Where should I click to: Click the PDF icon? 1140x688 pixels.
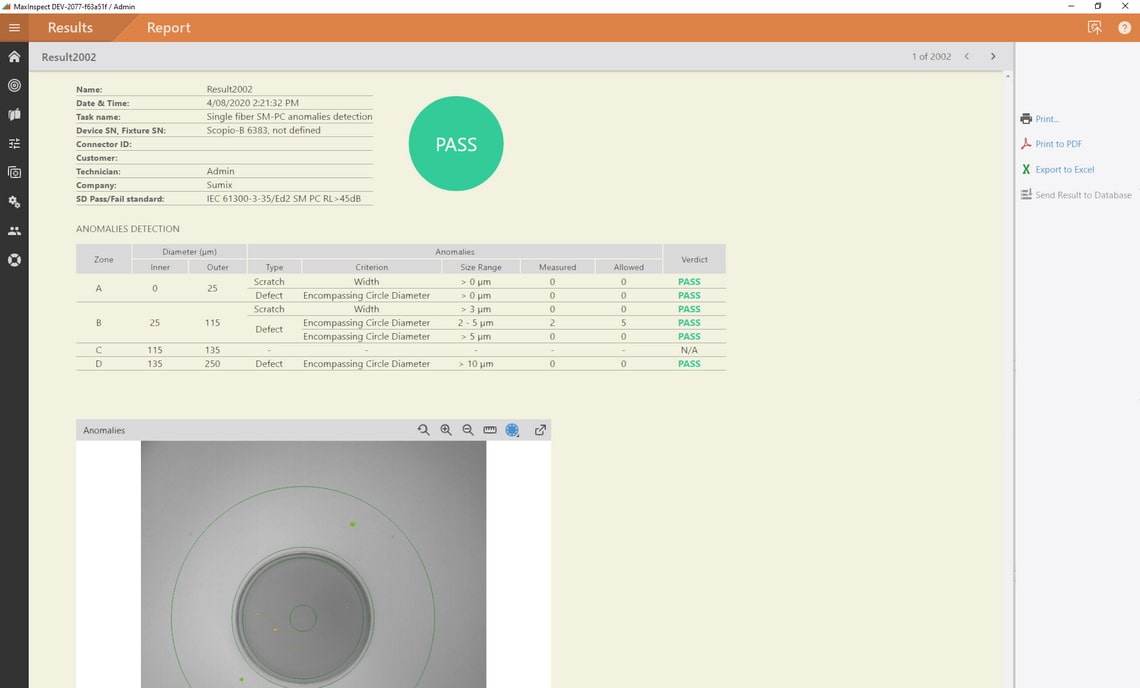pyautogui.click(x=1026, y=144)
